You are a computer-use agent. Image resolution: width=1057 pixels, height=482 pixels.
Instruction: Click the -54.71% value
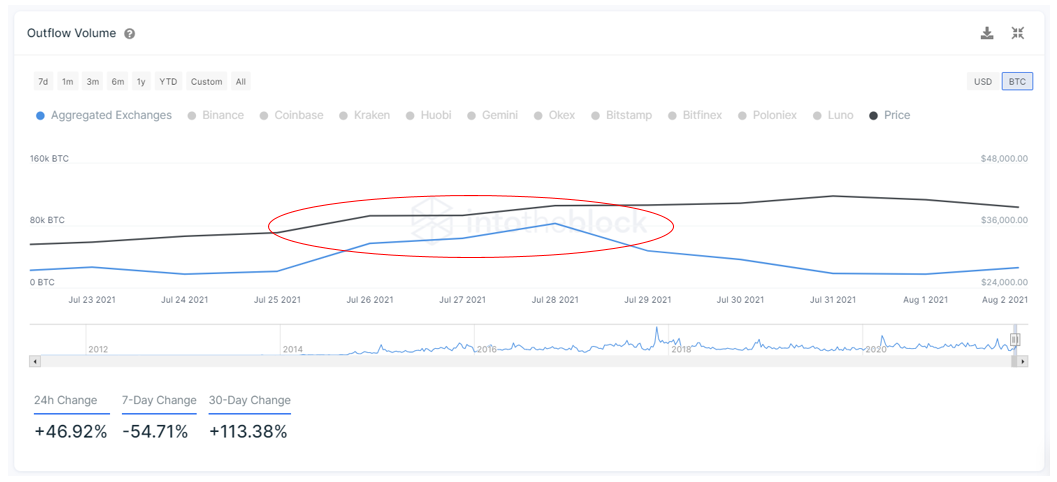tap(155, 432)
